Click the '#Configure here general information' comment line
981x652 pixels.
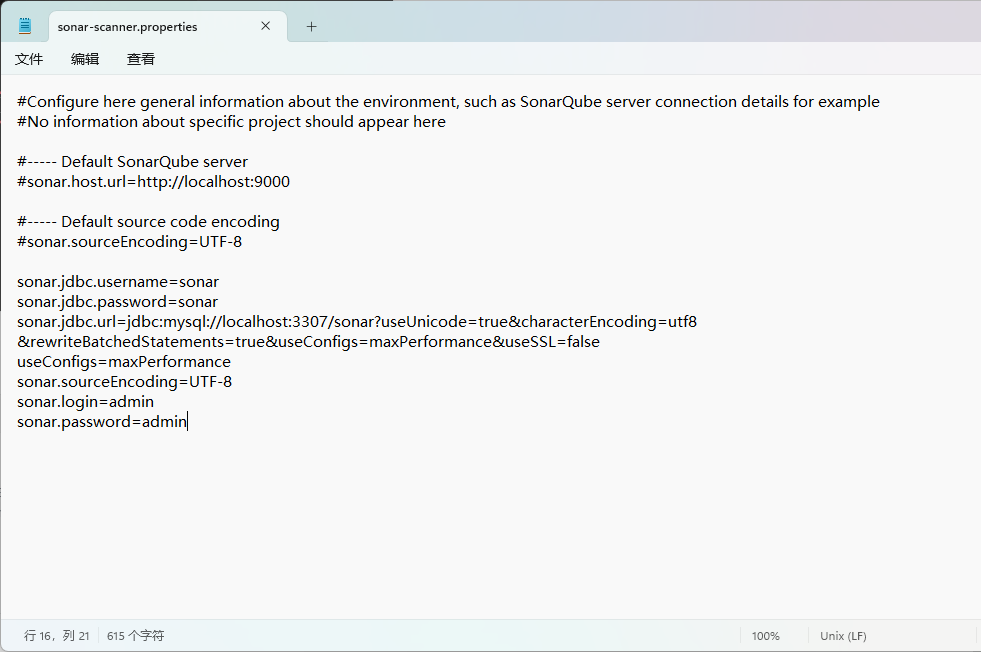click(448, 101)
